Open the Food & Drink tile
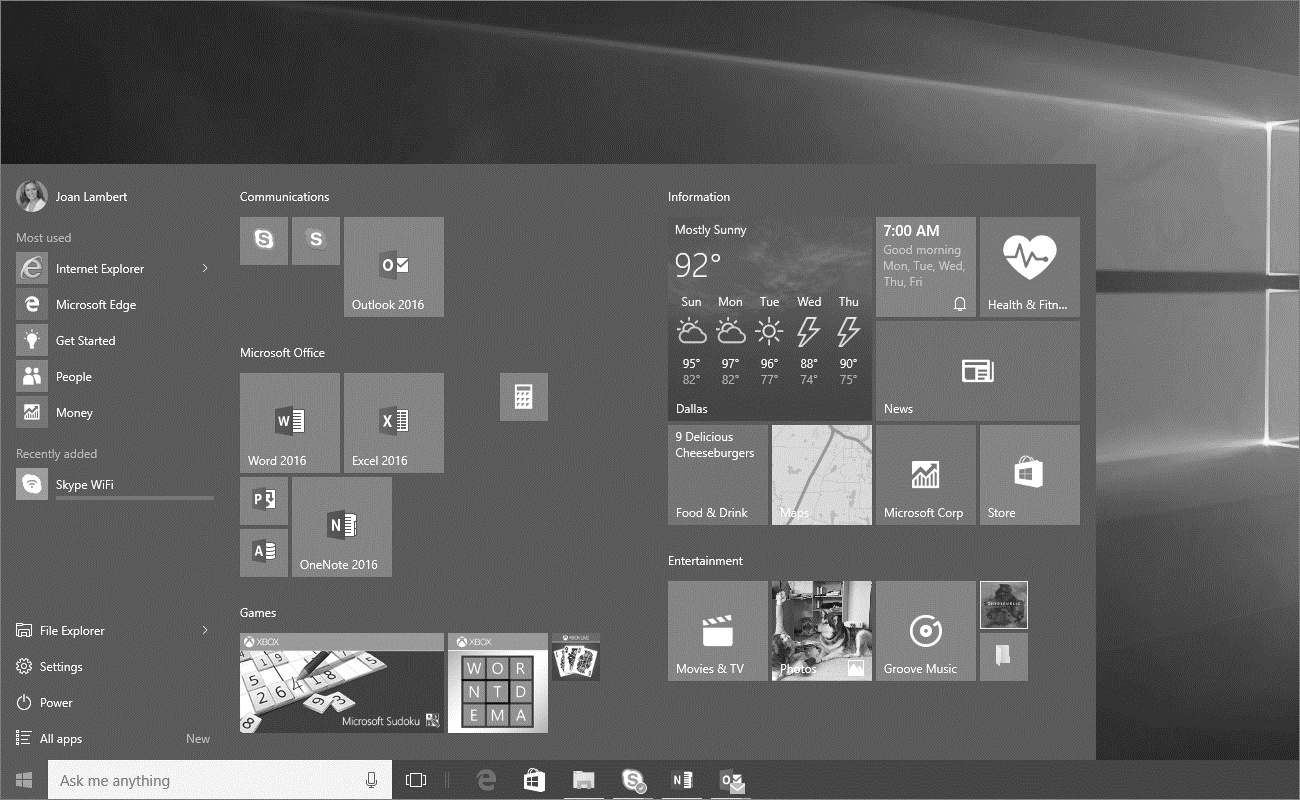This screenshot has width=1300, height=800. point(718,475)
